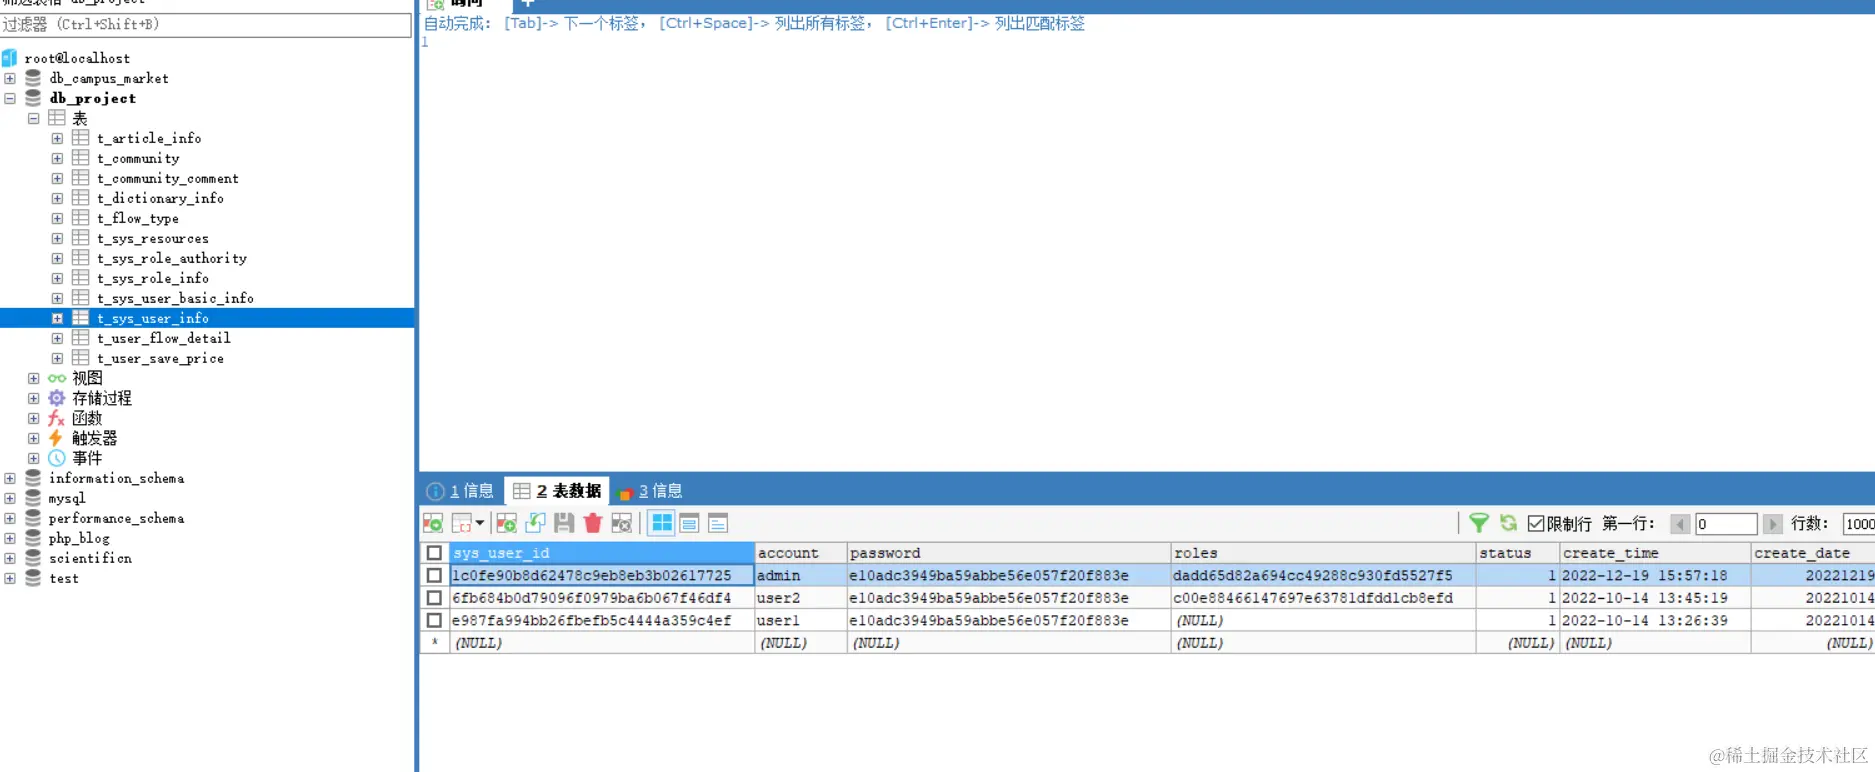Click the red delete rows trash icon

(593, 523)
